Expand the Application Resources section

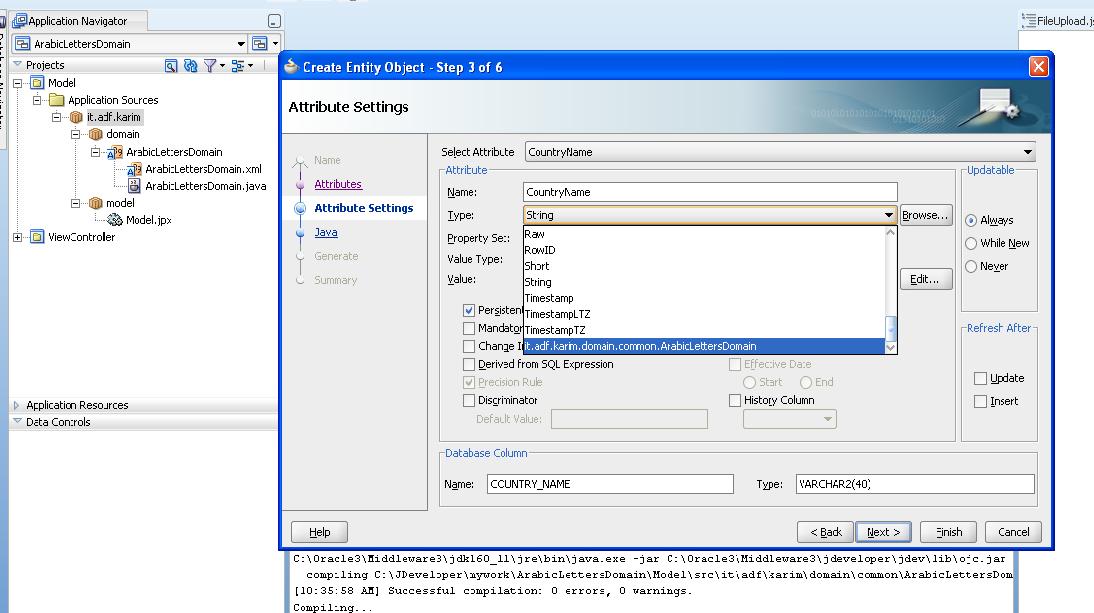17,405
